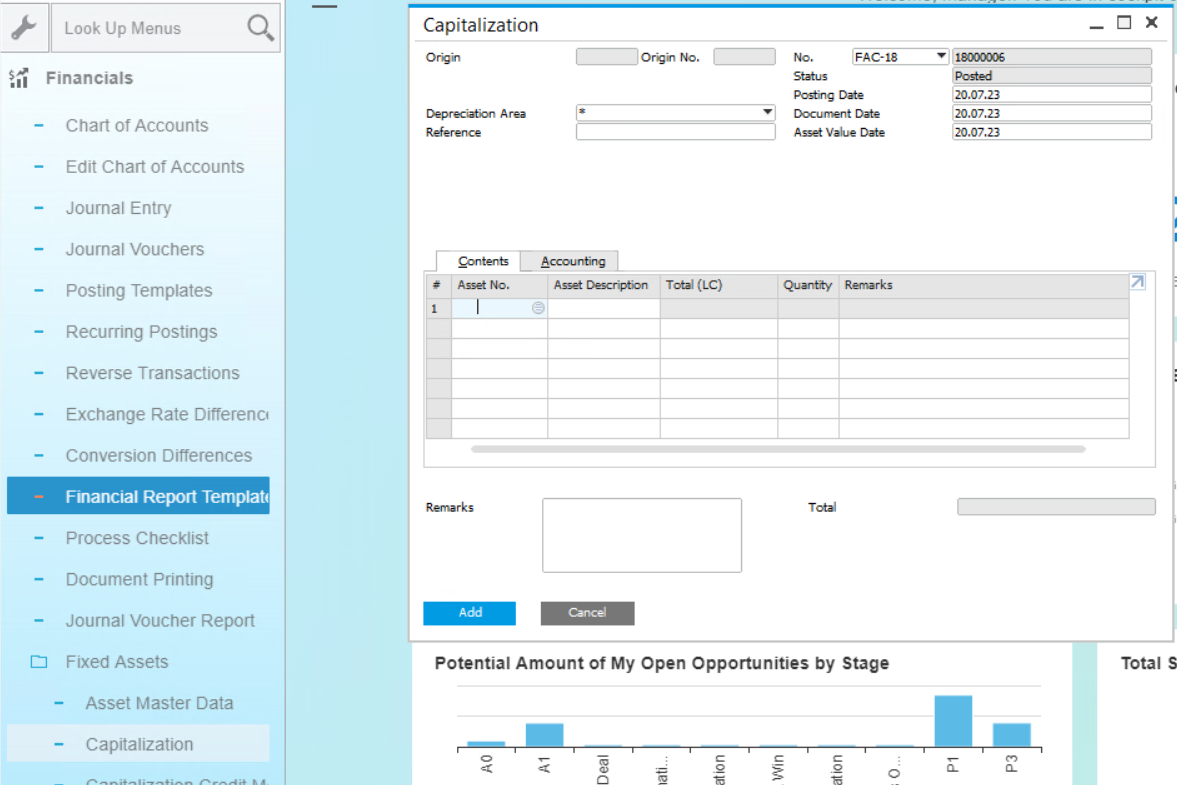1177x785 pixels.
Task: Select Document Printing
Action: tap(139, 579)
